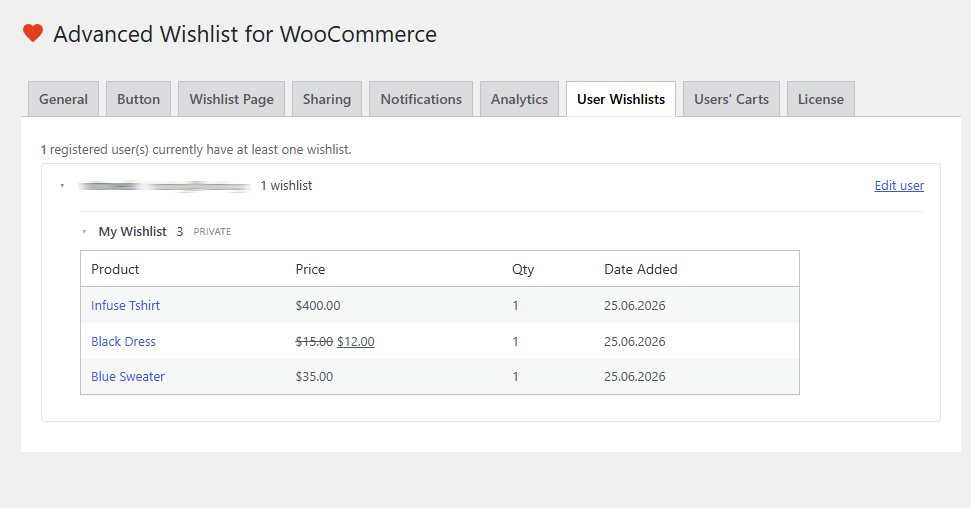Viewport: 971px width, 508px height.
Task: Switch to the Button tab
Action: pyautogui.click(x=138, y=99)
